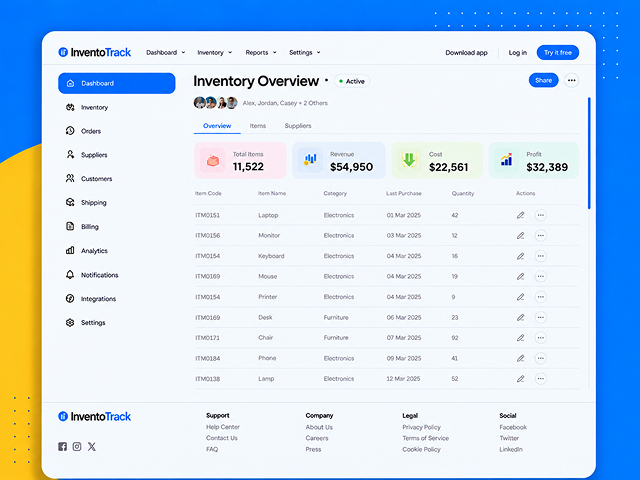Click the Share button

point(544,80)
